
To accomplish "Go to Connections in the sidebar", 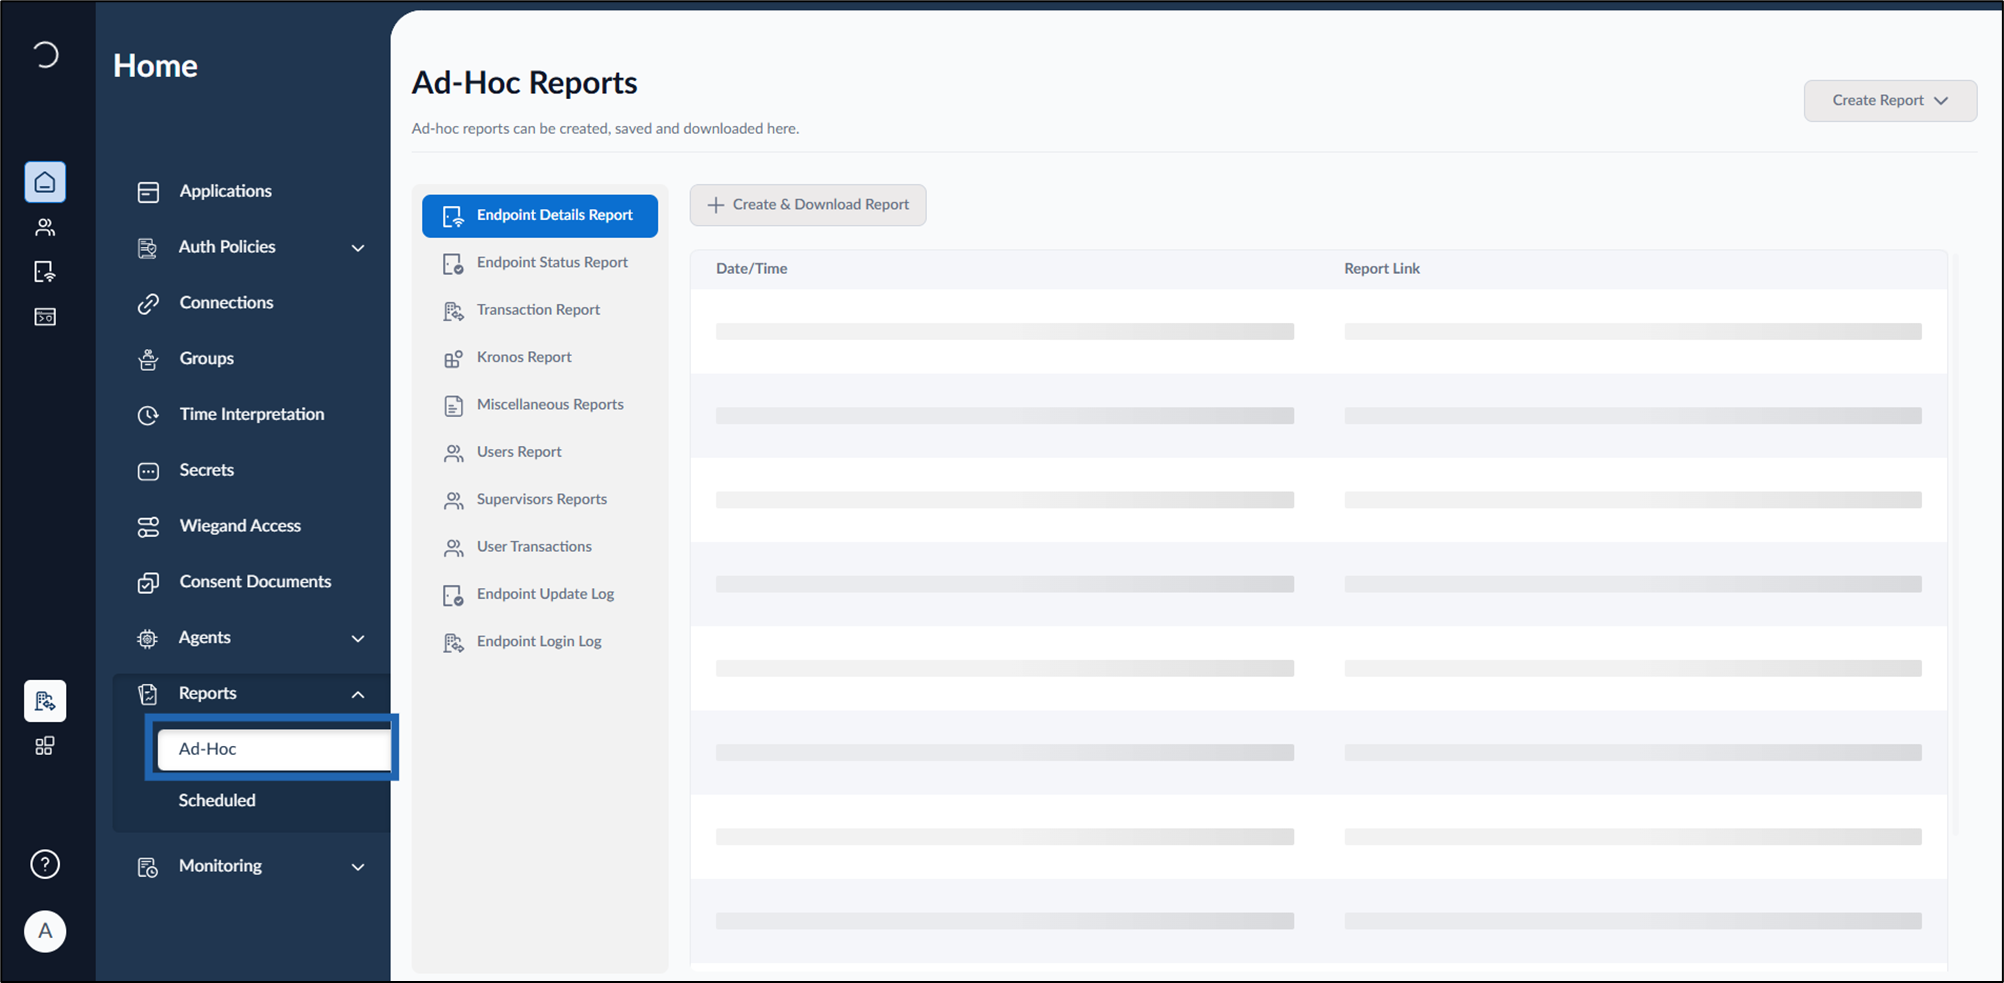I will [226, 303].
